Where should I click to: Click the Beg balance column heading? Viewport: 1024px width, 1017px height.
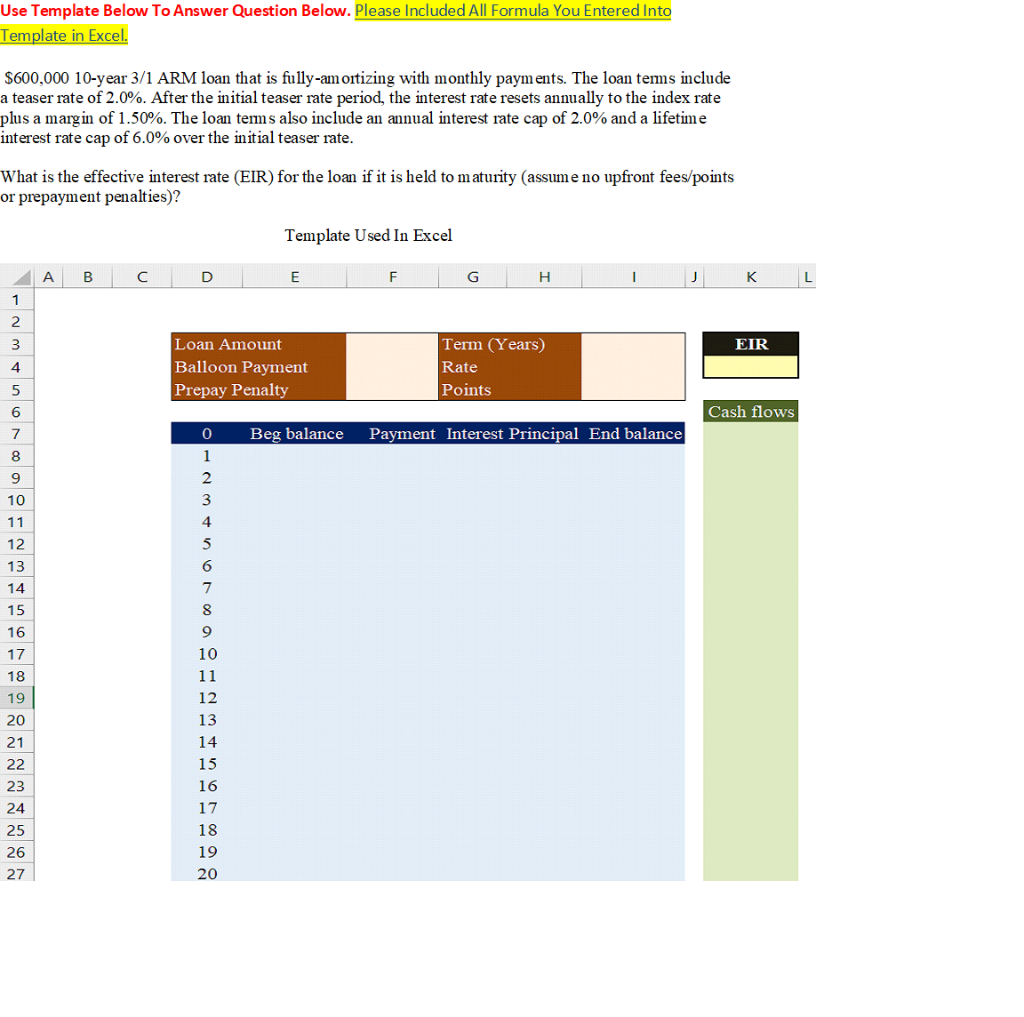[x=296, y=434]
